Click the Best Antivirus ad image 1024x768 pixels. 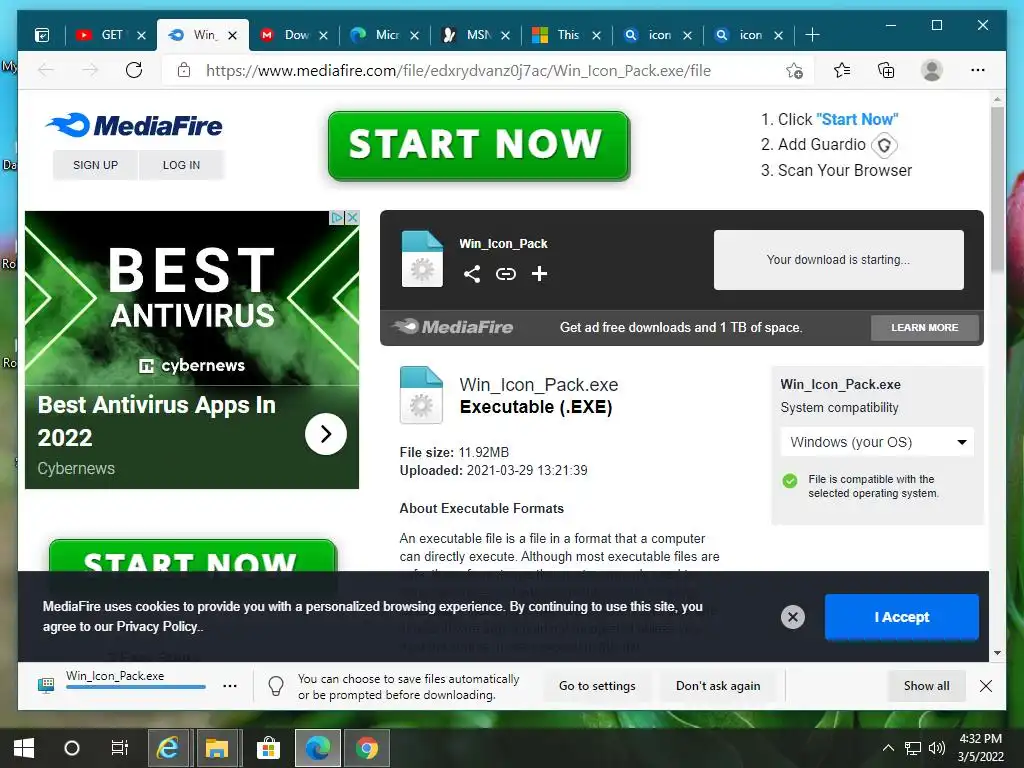coord(191,297)
